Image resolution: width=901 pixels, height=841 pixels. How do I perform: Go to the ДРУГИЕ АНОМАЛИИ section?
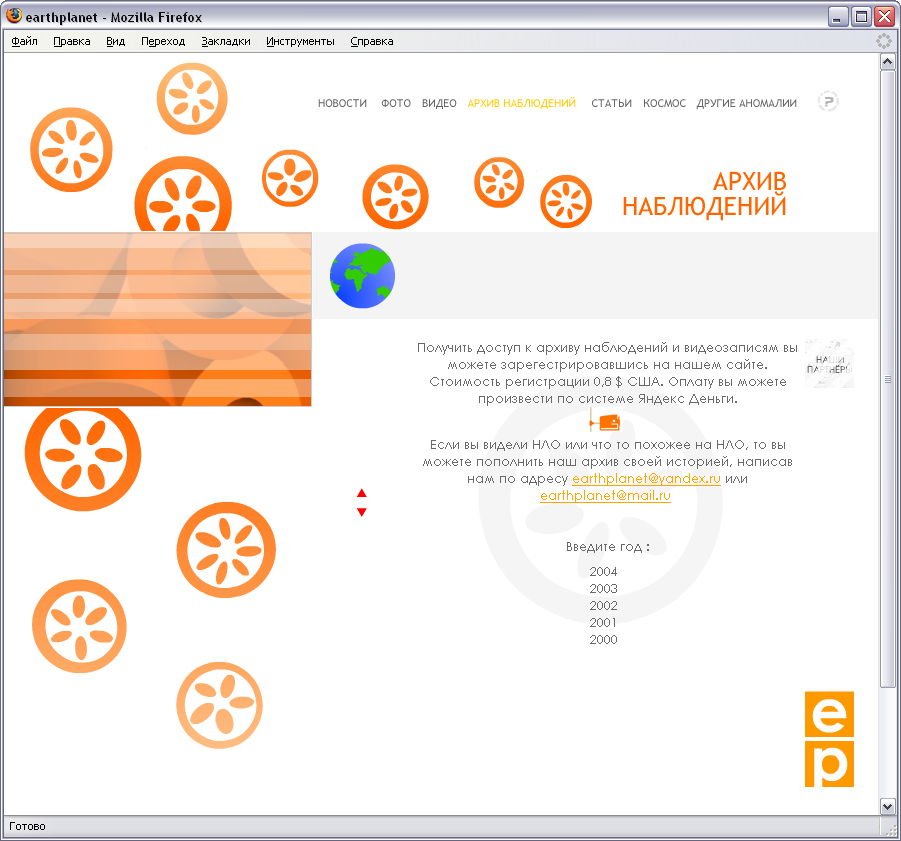pyautogui.click(x=746, y=103)
